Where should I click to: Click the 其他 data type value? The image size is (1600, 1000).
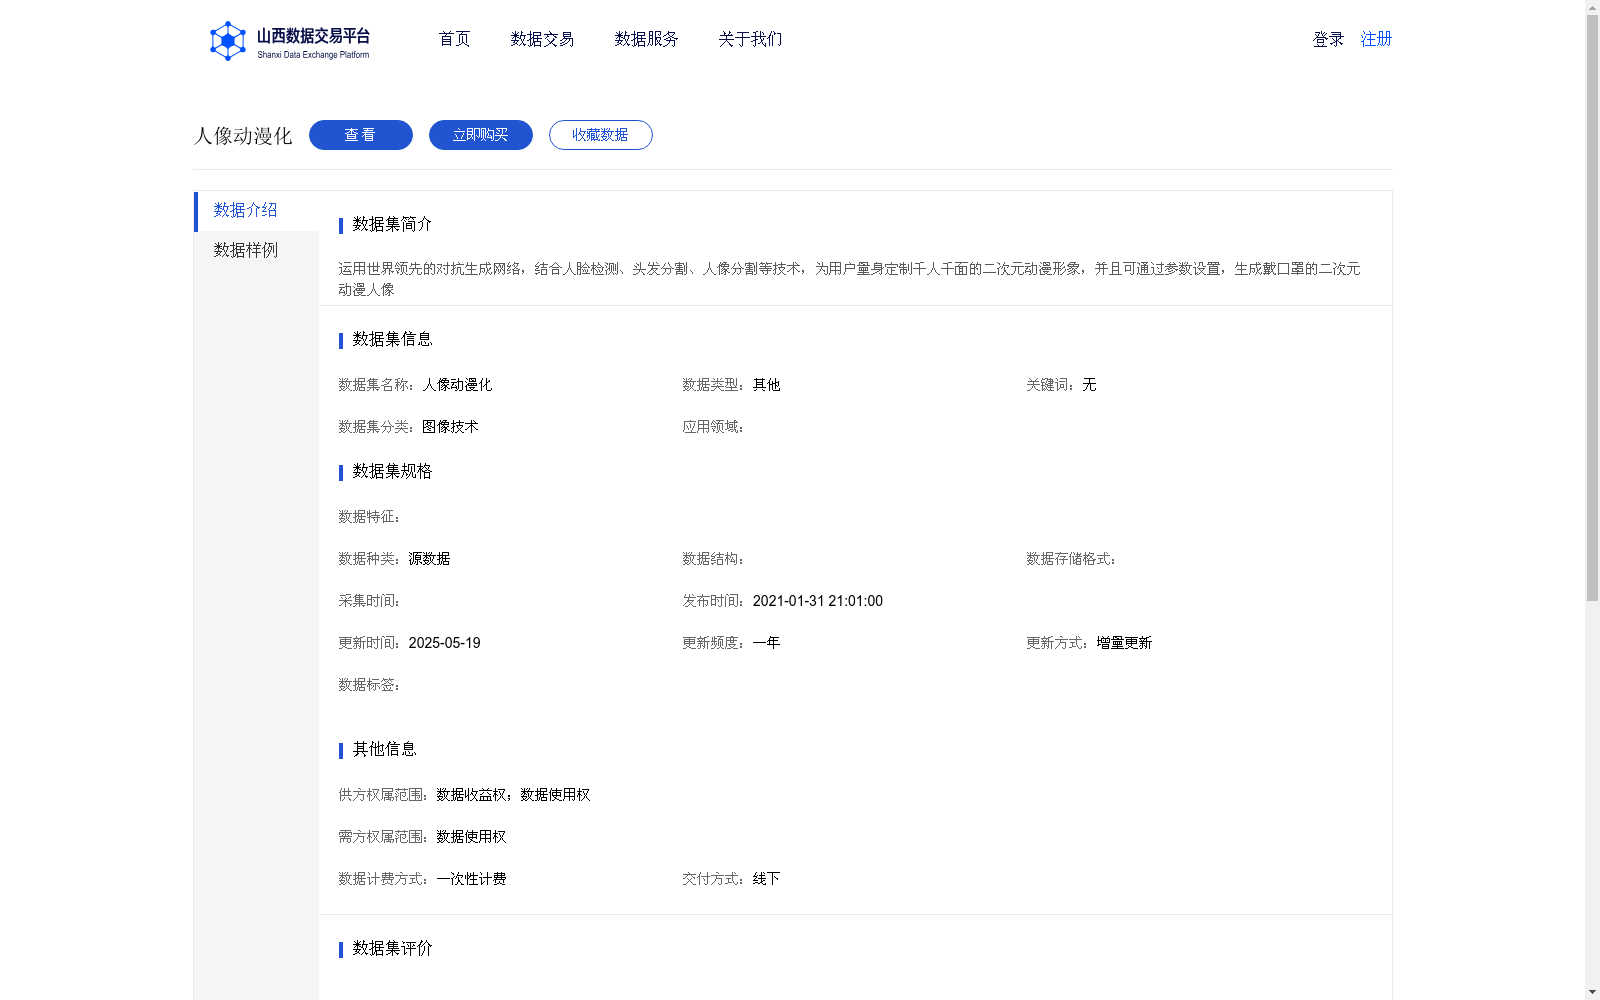[766, 385]
